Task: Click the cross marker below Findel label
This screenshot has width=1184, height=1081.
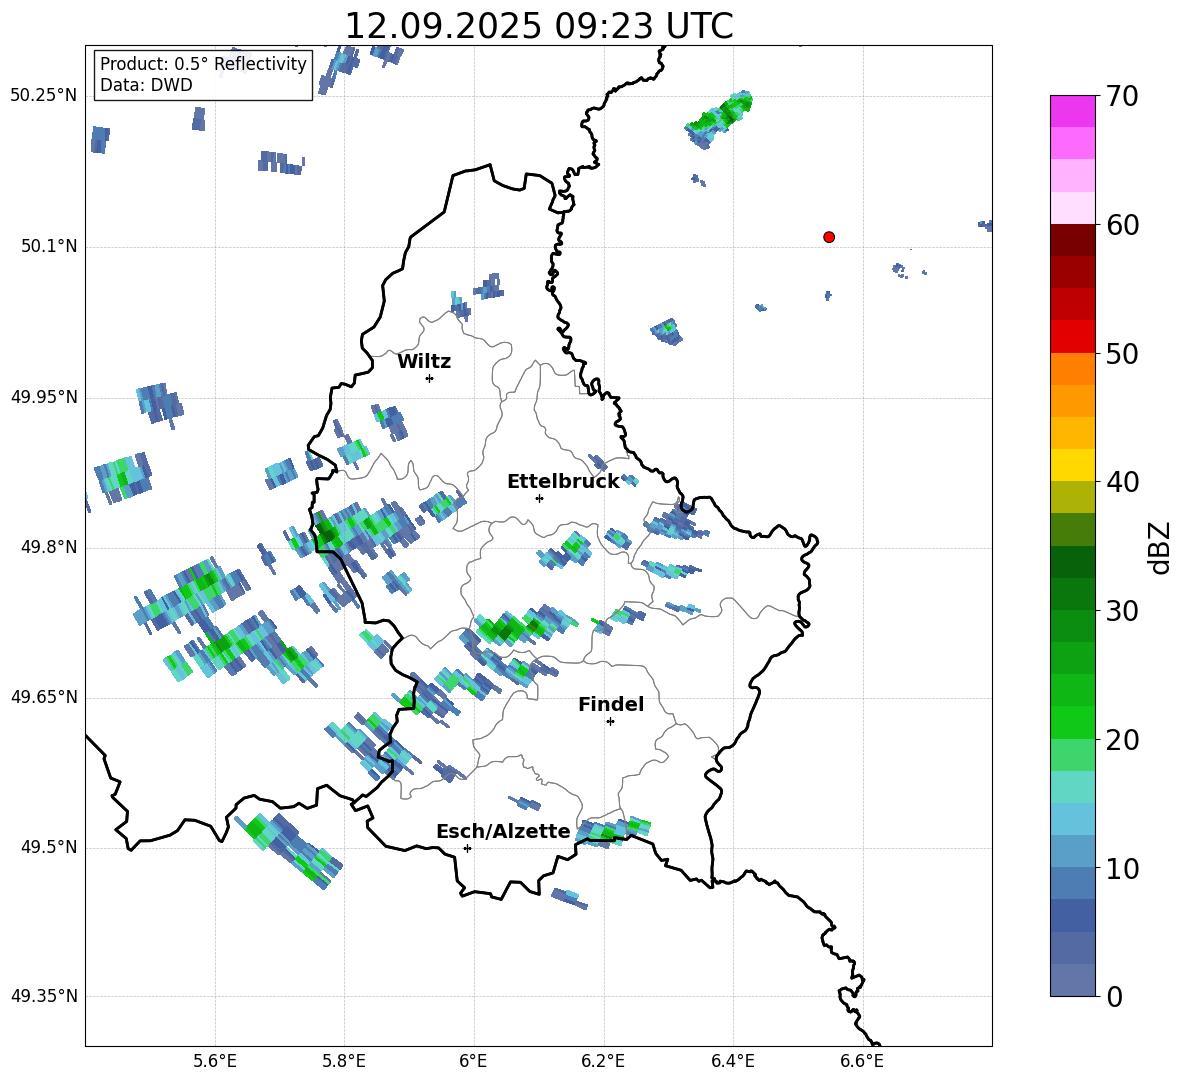Action: [x=610, y=721]
